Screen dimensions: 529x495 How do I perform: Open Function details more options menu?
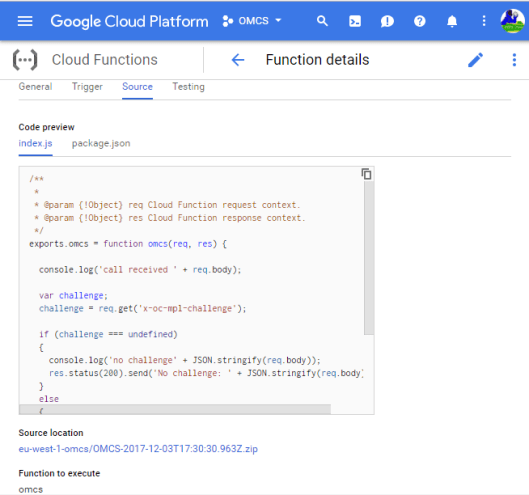point(514,60)
